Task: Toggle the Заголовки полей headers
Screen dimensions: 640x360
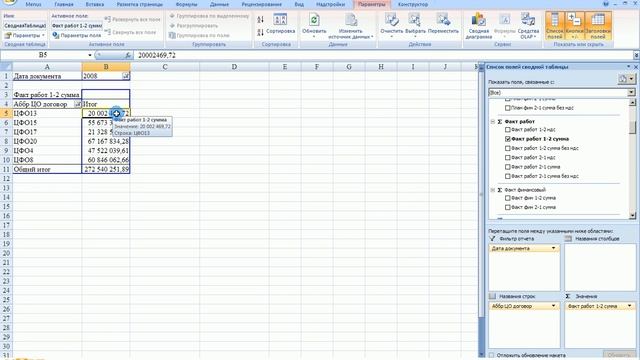Action: pyautogui.click(x=598, y=26)
